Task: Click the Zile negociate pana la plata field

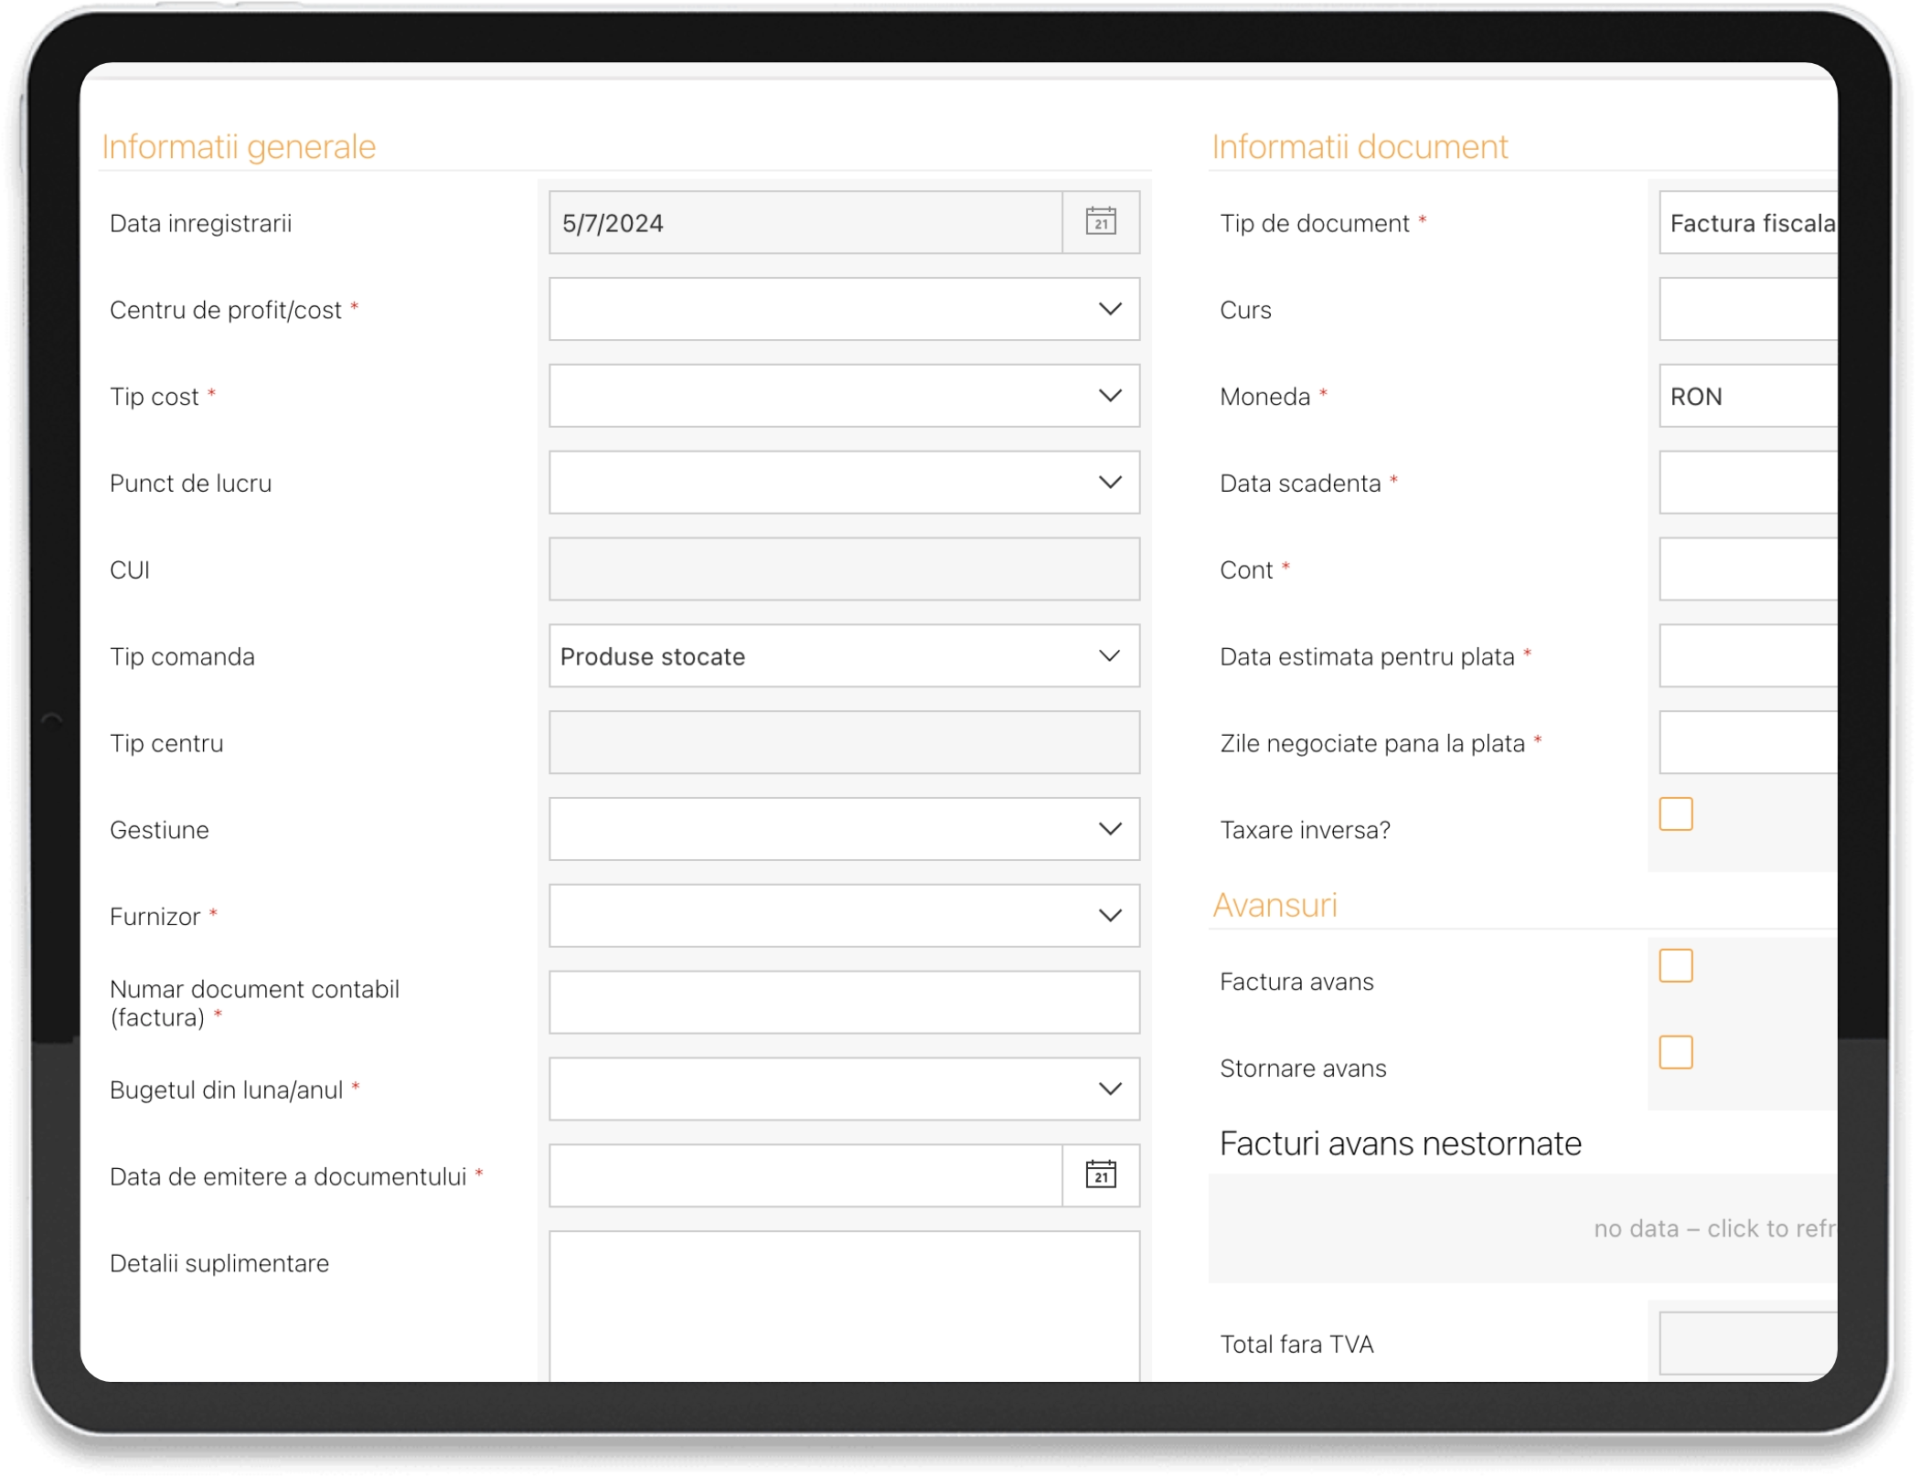Action: click(1747, 742)
